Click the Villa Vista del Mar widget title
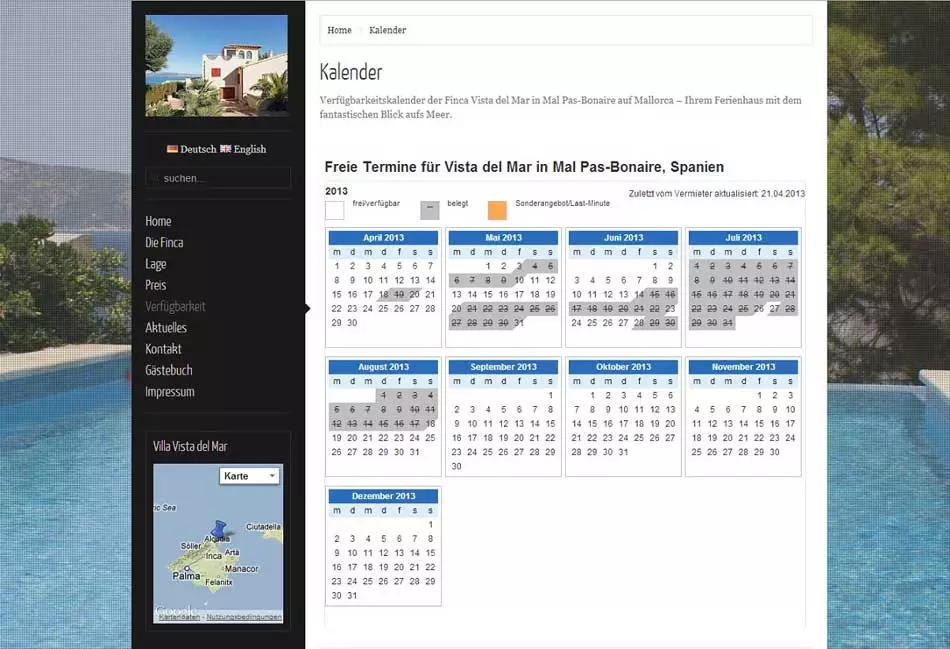Viewport: 950px width, 649px height. pyautogui.click(x=190, y=447)
